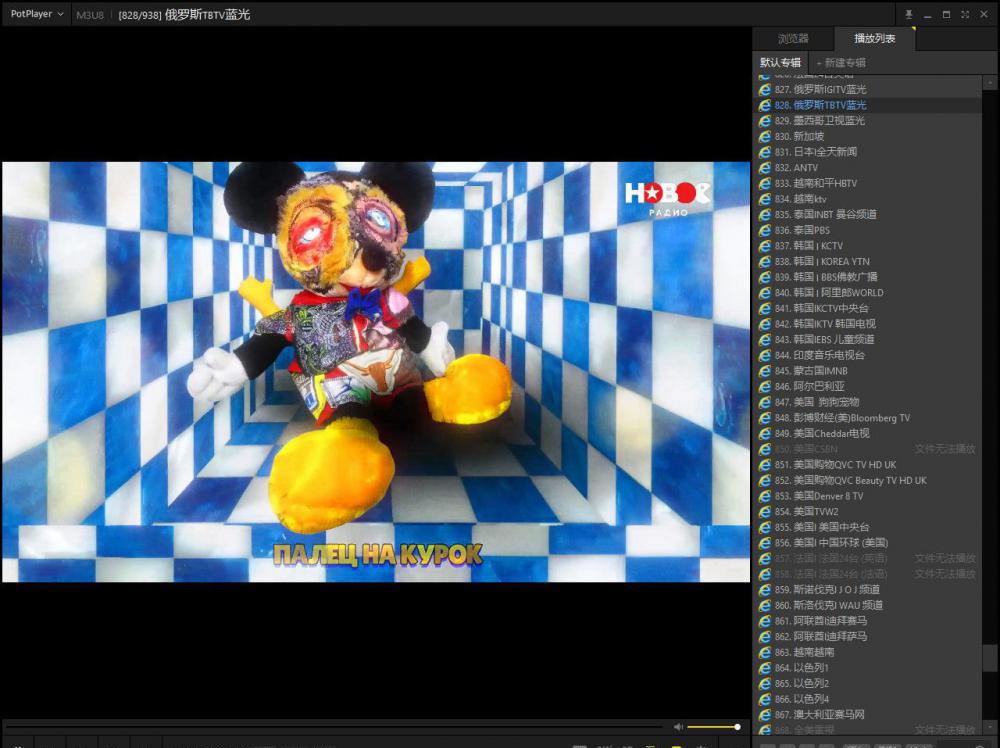Select 852. 美国购物QVC Beauty TV HD UK
The height and width of the screenshot is (748, 1000).
[x=868, y=480]
